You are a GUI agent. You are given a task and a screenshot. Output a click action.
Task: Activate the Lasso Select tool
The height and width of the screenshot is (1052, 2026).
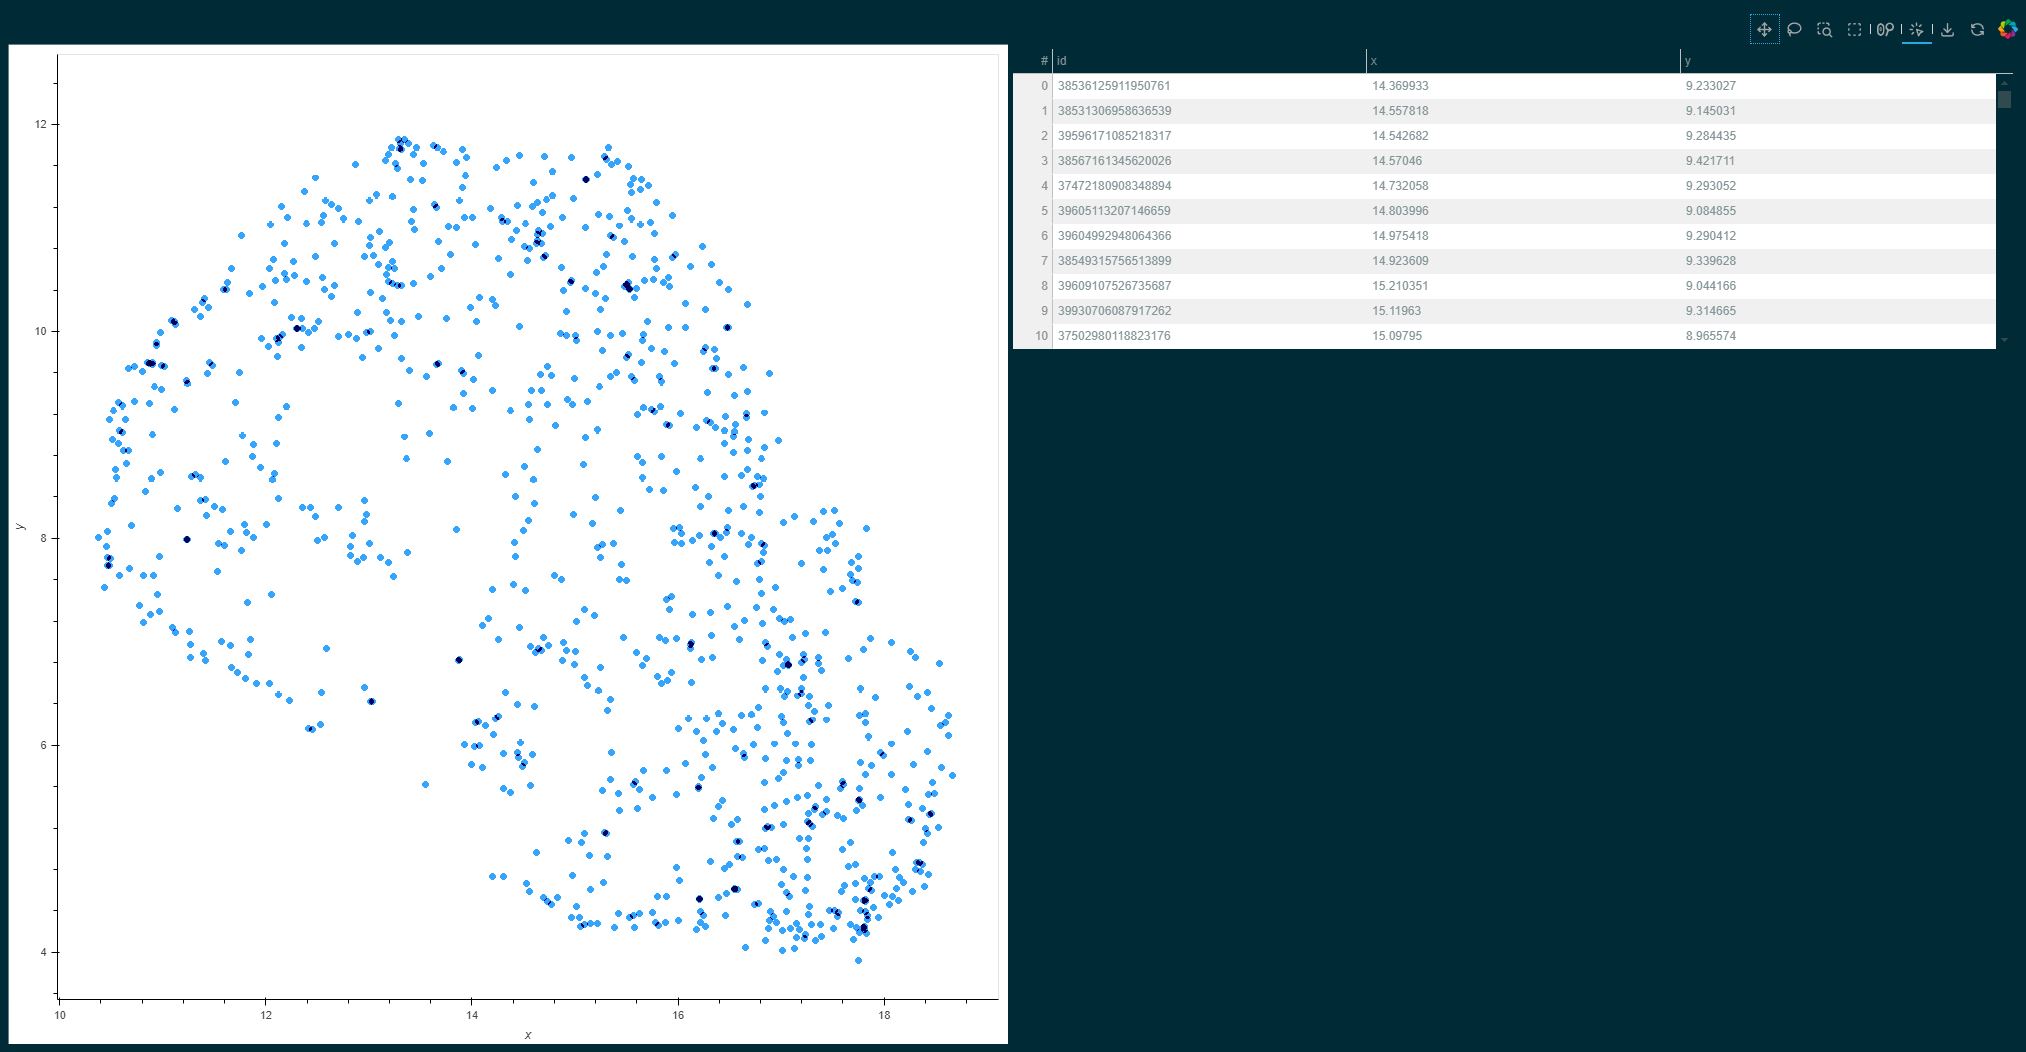point(1794,30)
